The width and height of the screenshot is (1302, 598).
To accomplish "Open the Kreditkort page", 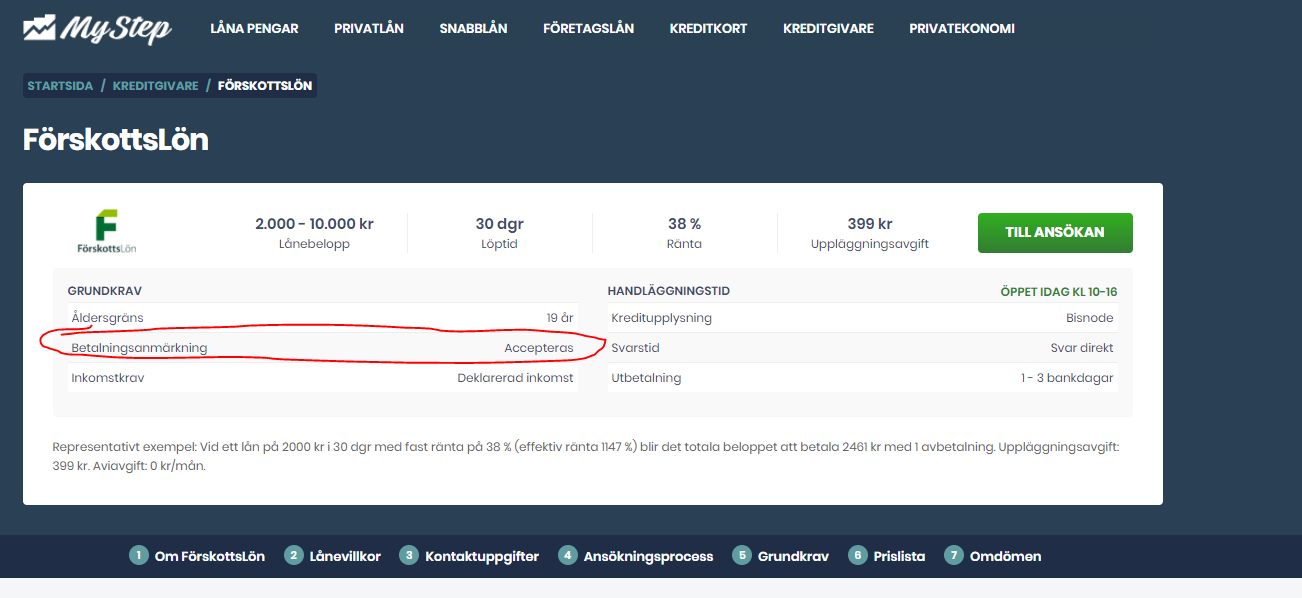I will [x=708, y=29].
